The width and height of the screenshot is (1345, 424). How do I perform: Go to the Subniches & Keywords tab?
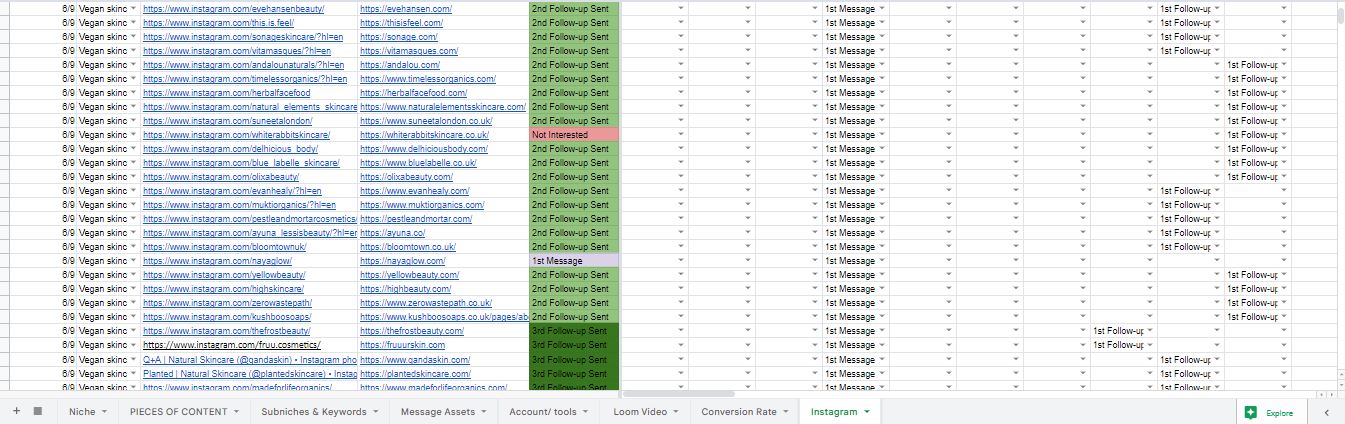(x=314, y=411)
